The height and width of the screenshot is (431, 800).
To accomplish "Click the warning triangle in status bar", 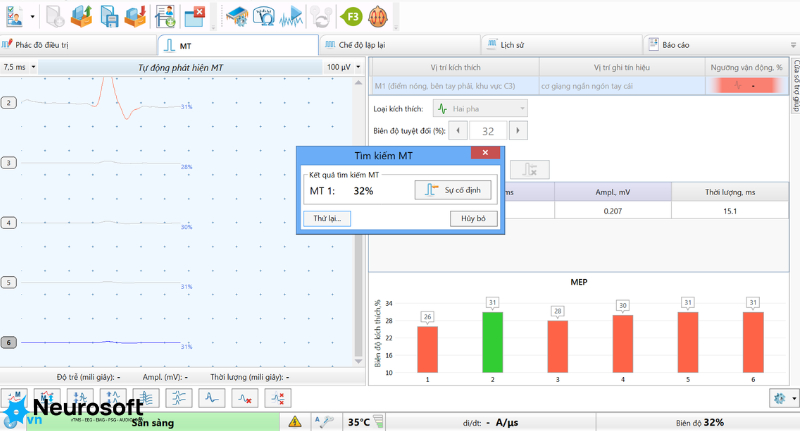I will [295, 422].
